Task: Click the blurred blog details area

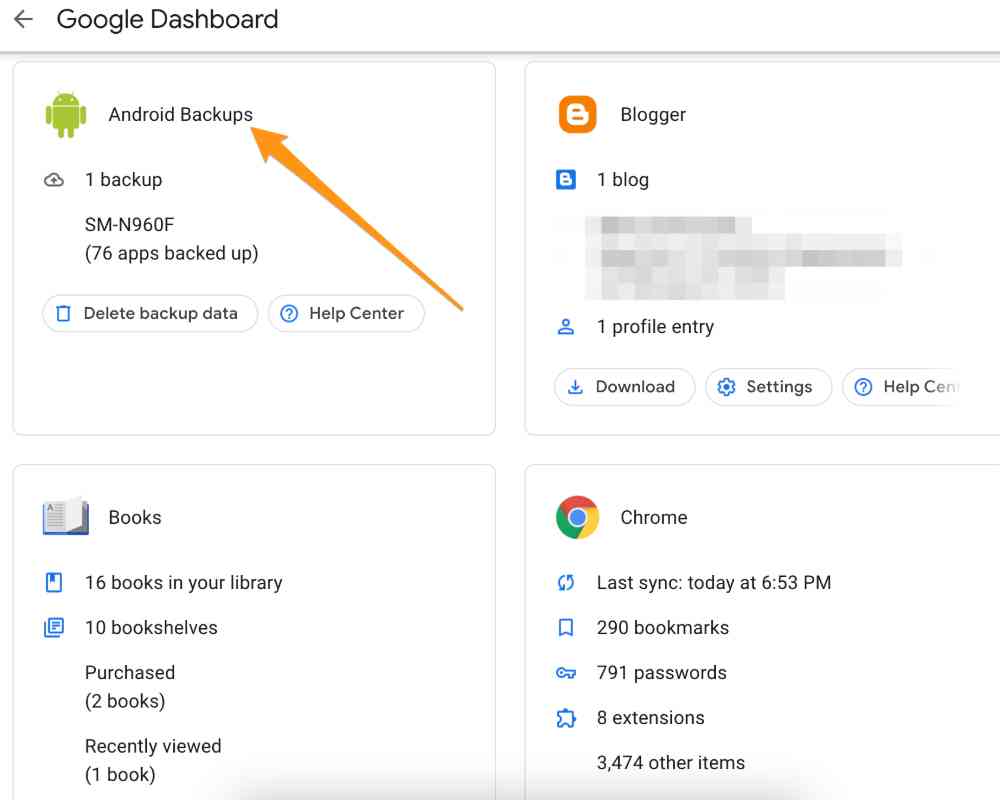Action: (743, 258)
